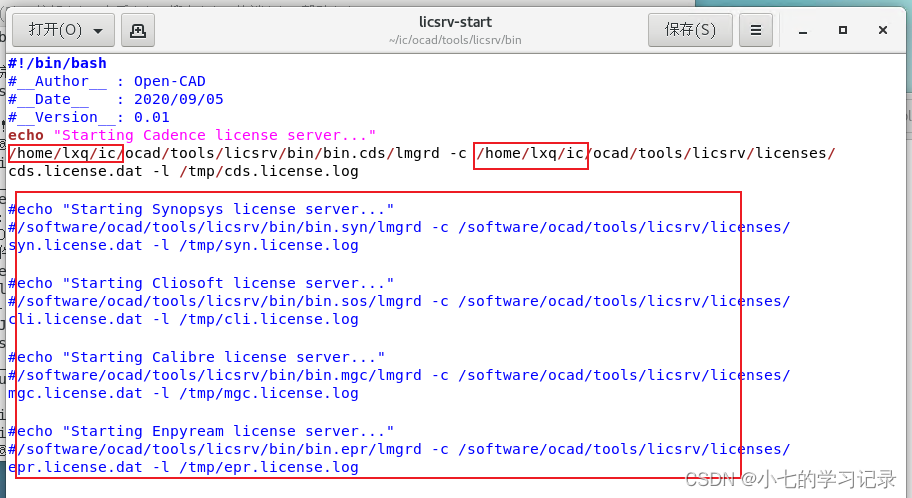
Task: Click the mgc.license.dat -l /tmp/mgc.license.log line
Action: pyautogui.click(x=183, y=393)
